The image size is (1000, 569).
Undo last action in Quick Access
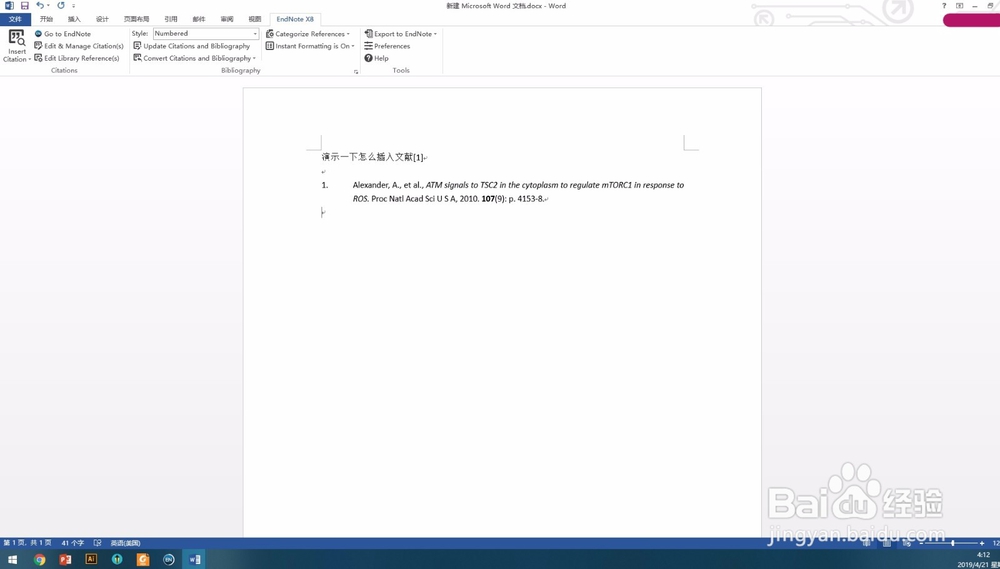[x=40, y=6]
